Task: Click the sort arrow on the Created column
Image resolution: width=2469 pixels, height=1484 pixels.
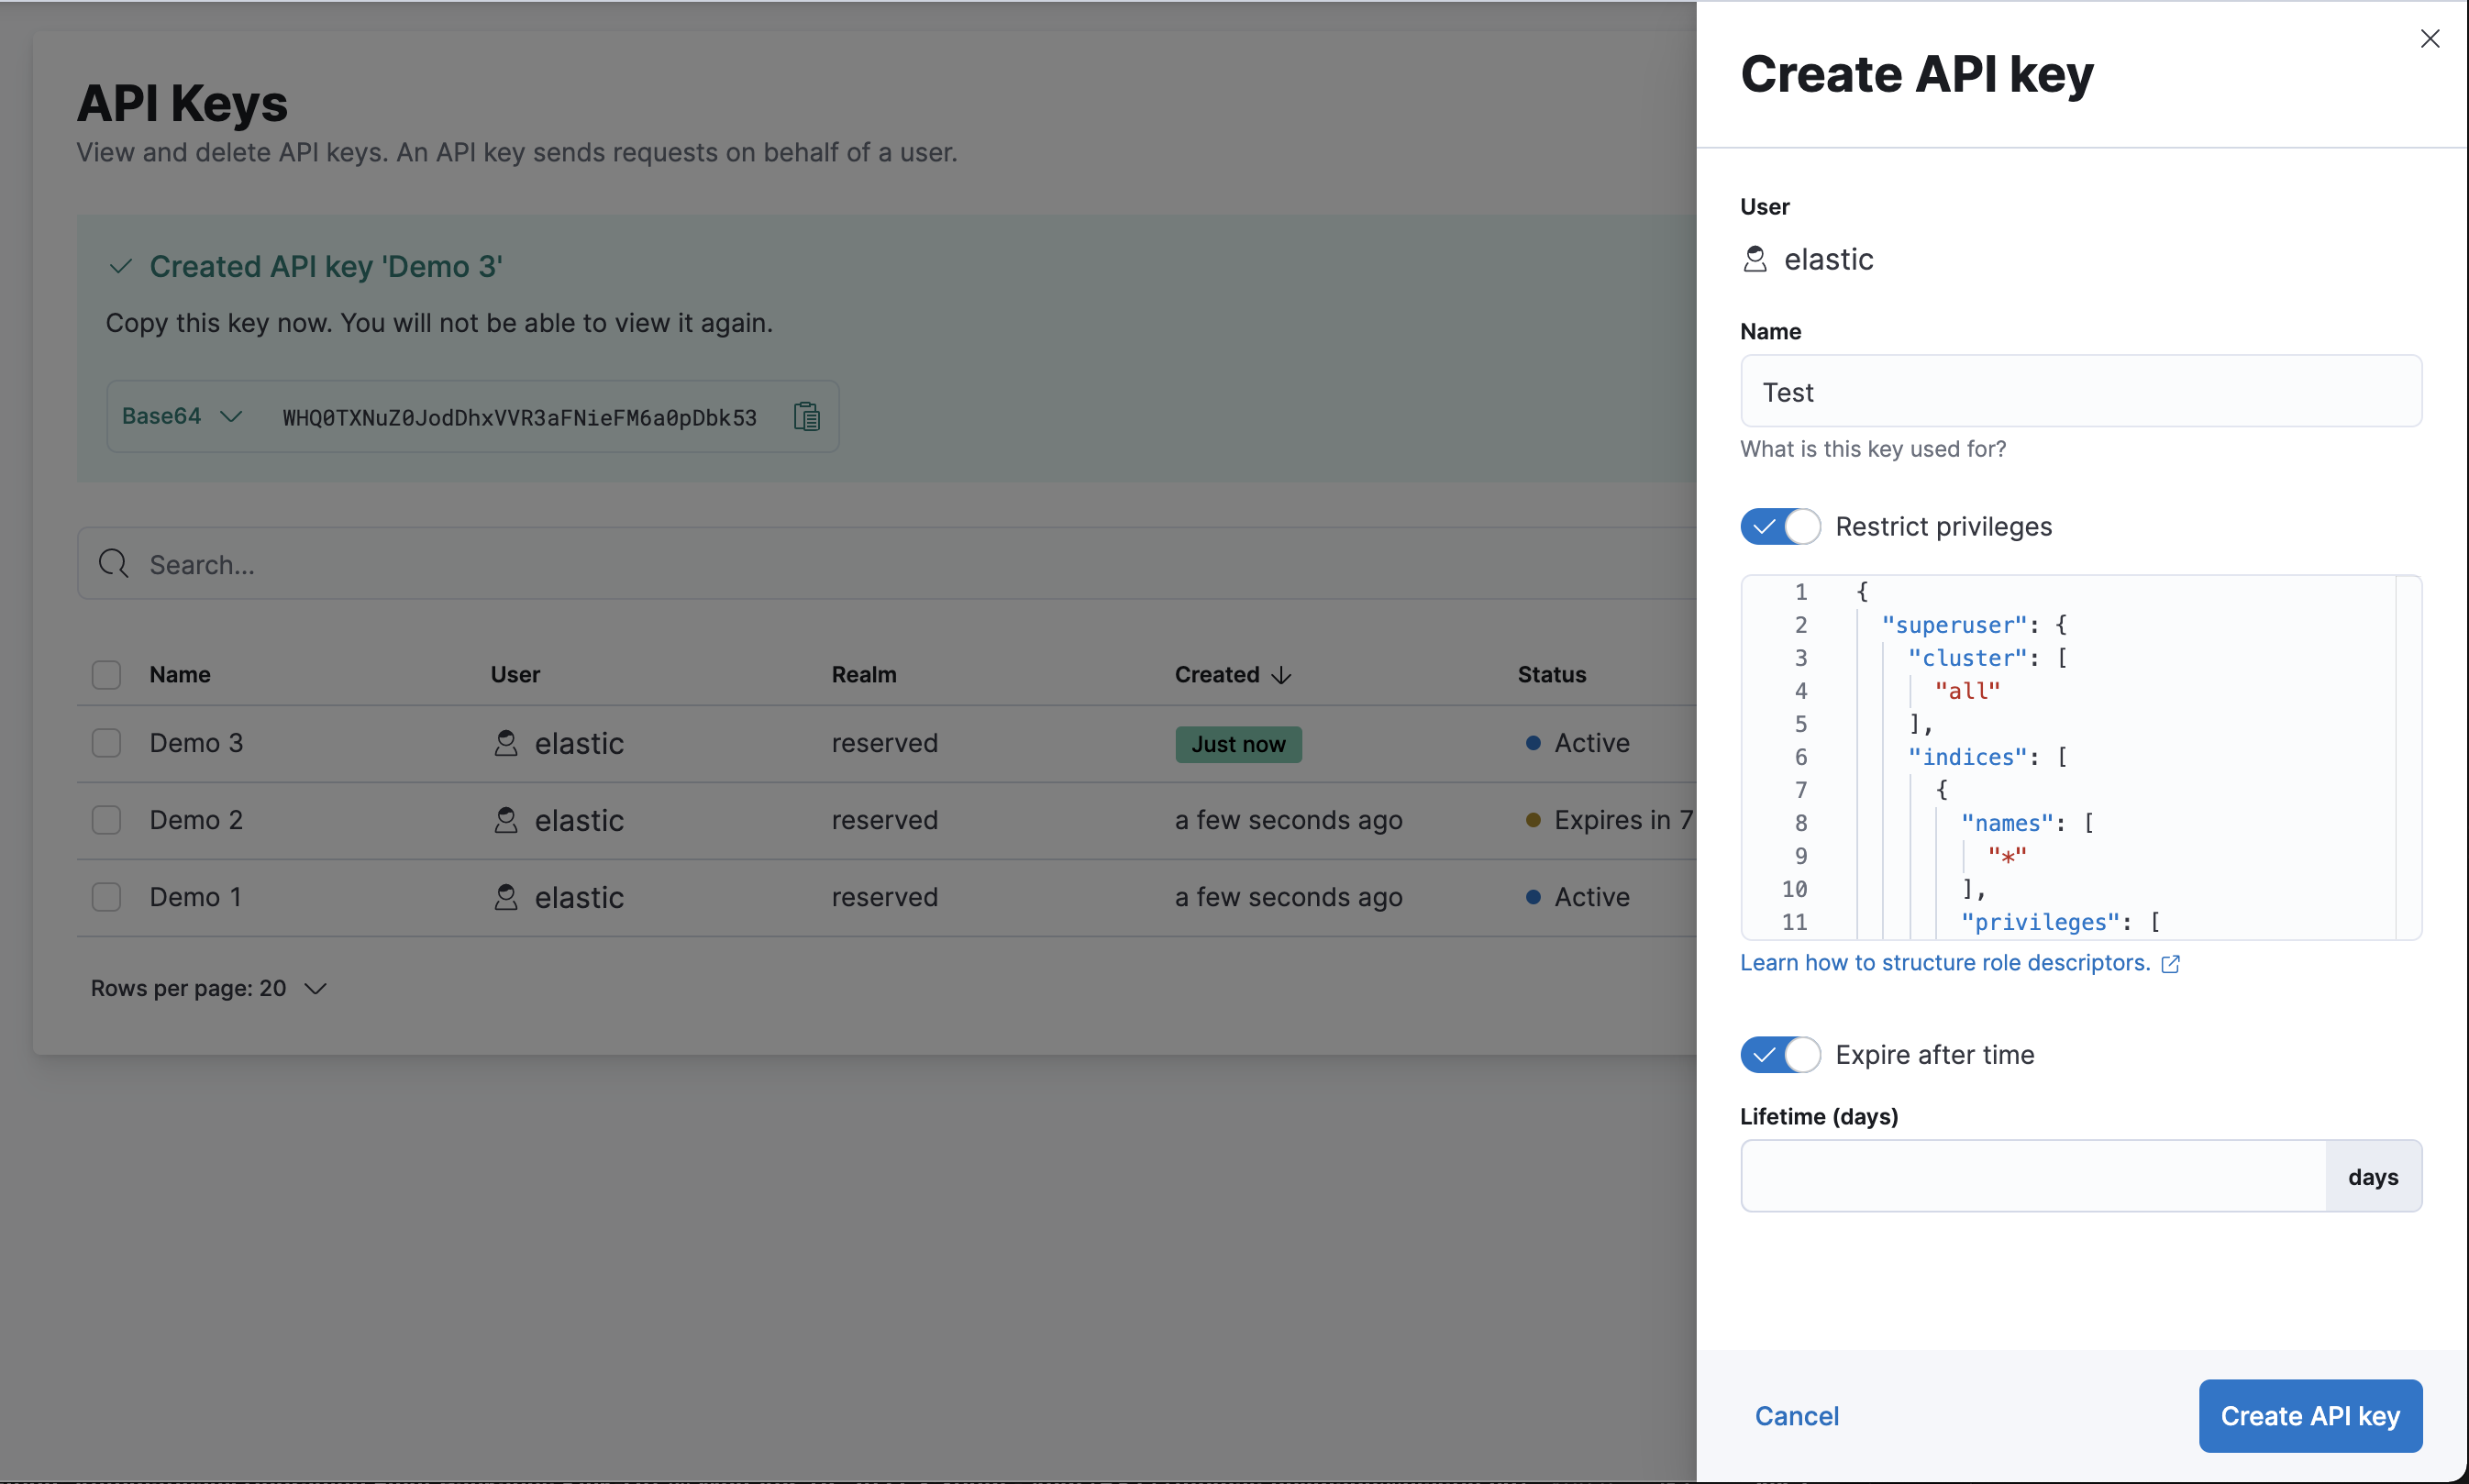Action: [1282, 675]
